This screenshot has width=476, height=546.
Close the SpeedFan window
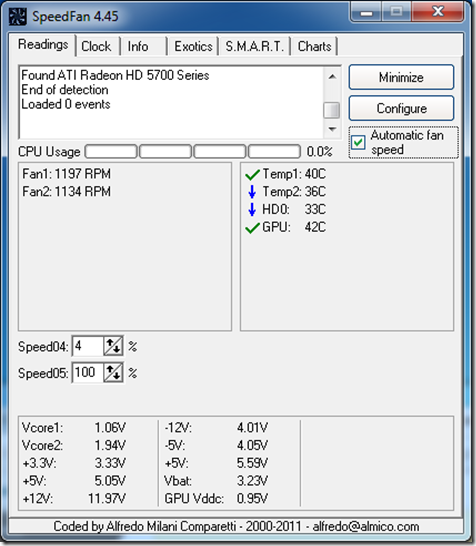[438, 12]
